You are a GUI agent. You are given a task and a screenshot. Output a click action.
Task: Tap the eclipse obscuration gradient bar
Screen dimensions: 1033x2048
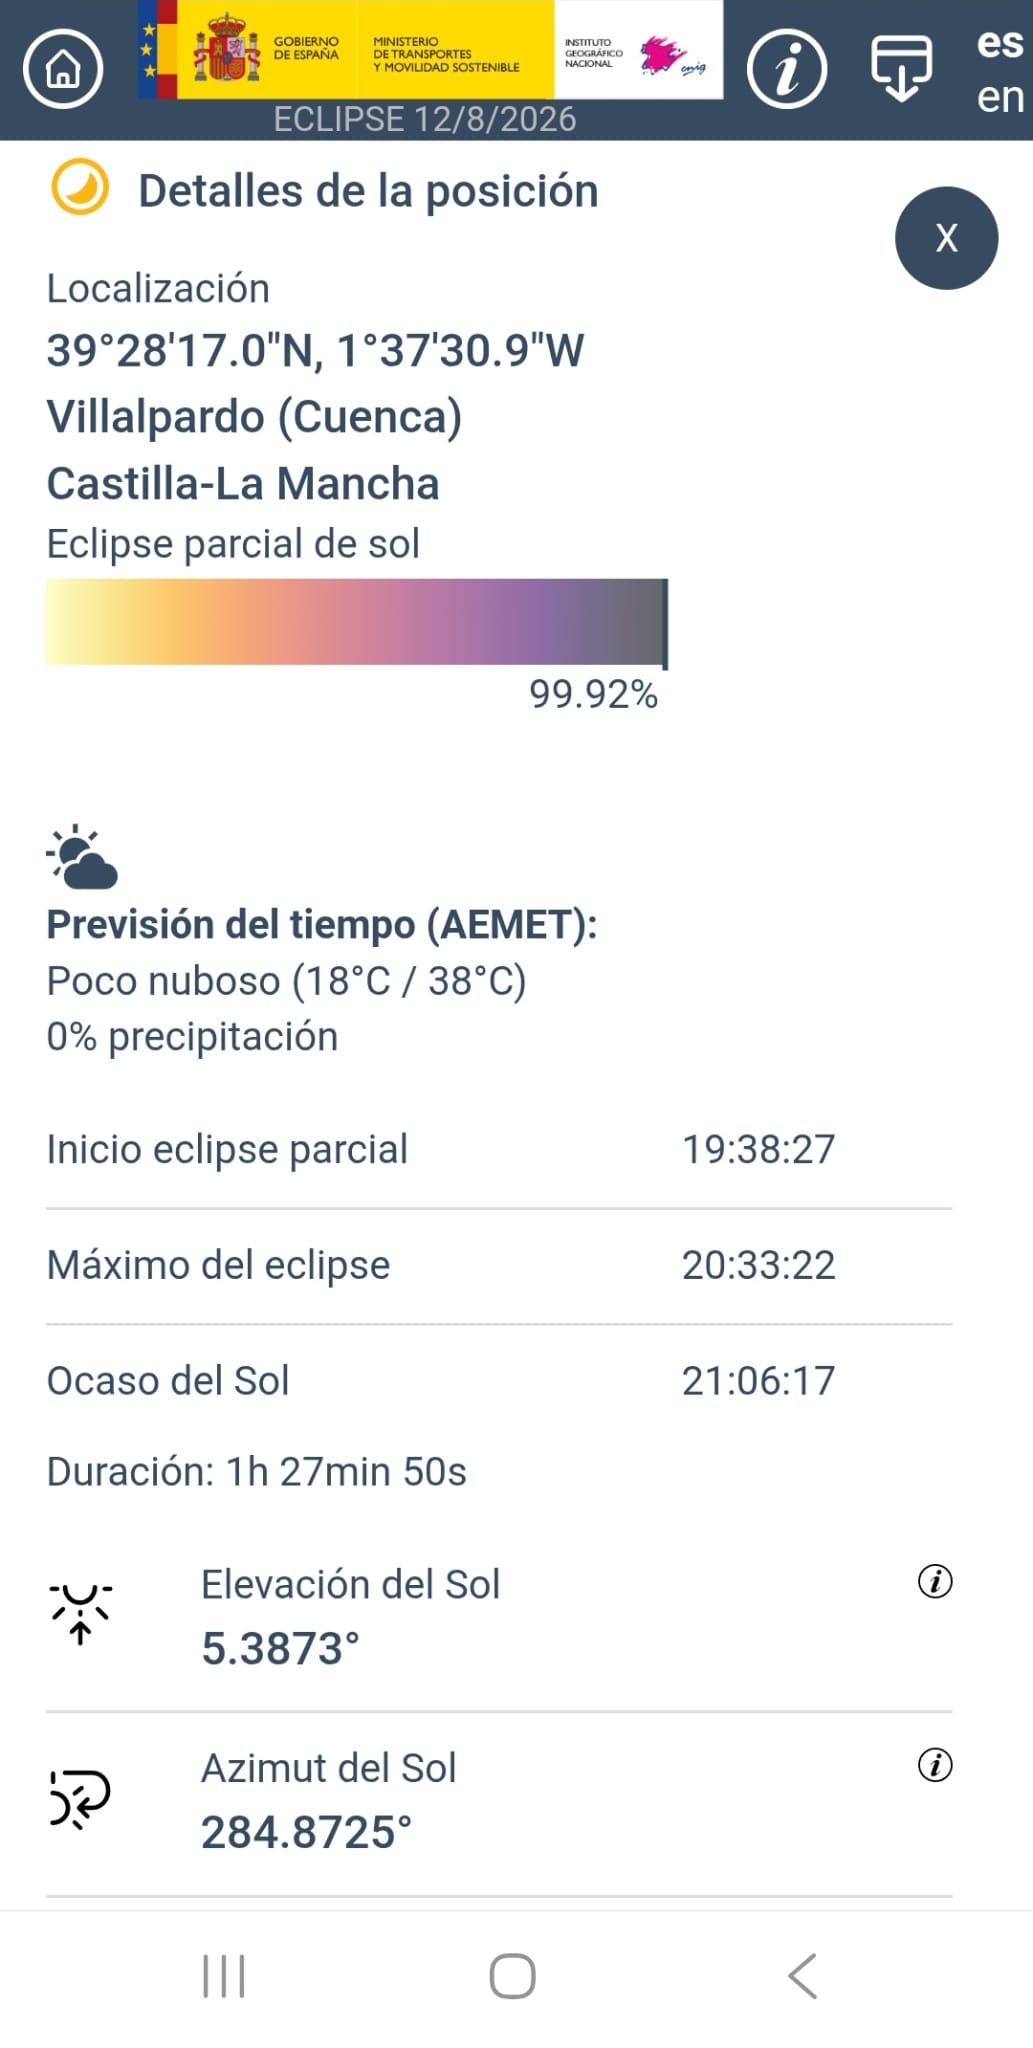pos(357,621)
